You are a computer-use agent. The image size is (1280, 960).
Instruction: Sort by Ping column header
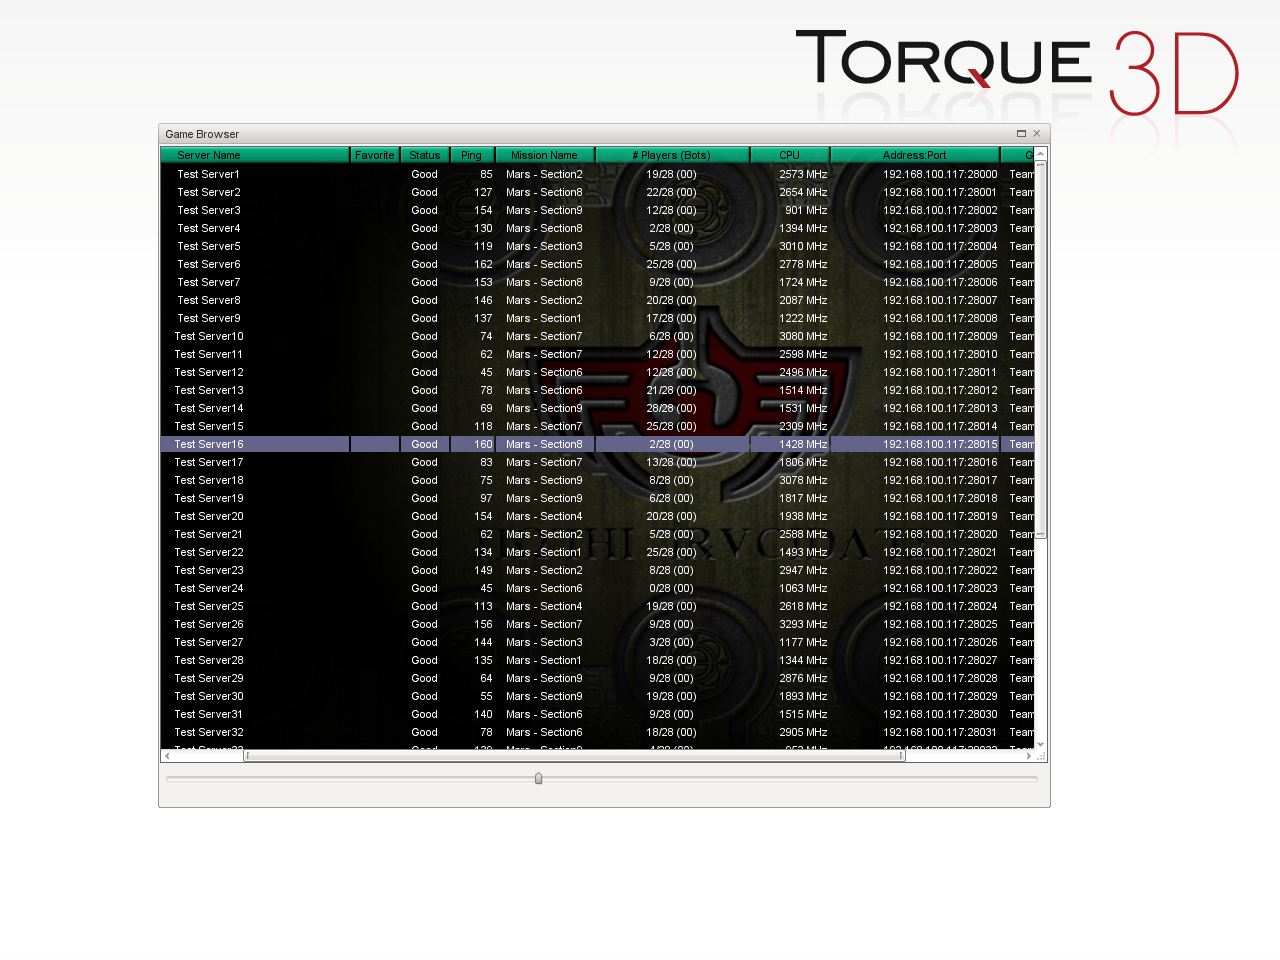471,155
